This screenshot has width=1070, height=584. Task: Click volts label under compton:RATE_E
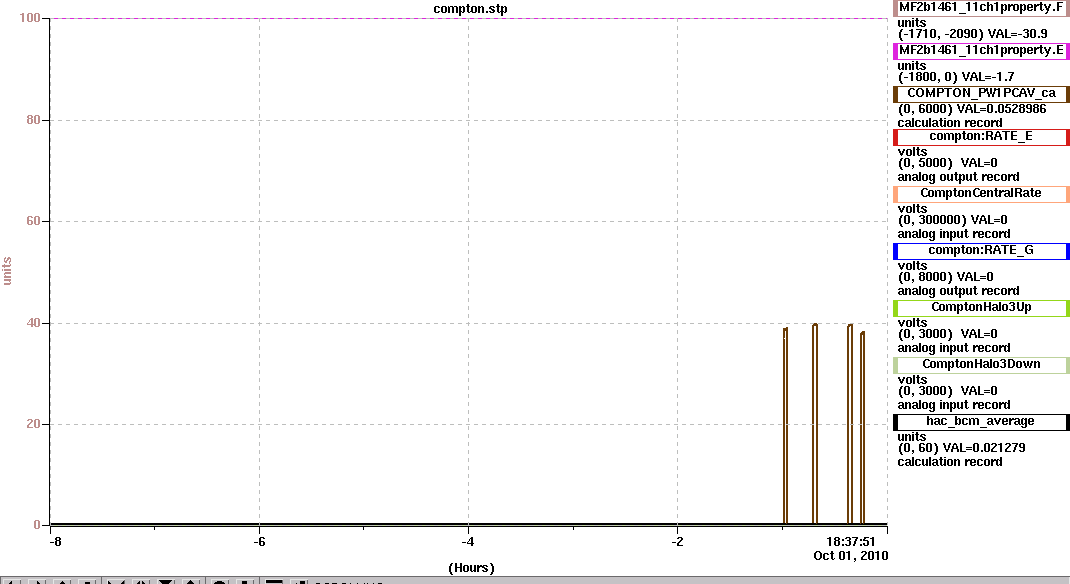(x=912, y=151)
